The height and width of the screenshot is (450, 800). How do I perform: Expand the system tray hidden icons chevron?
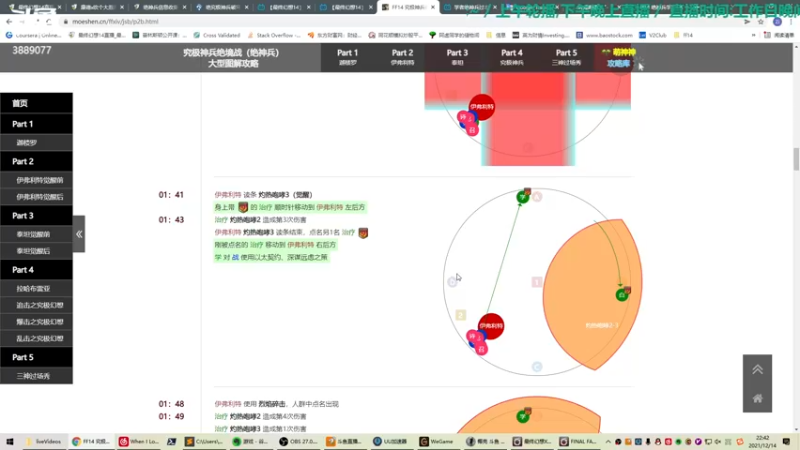tap(608, 441)
